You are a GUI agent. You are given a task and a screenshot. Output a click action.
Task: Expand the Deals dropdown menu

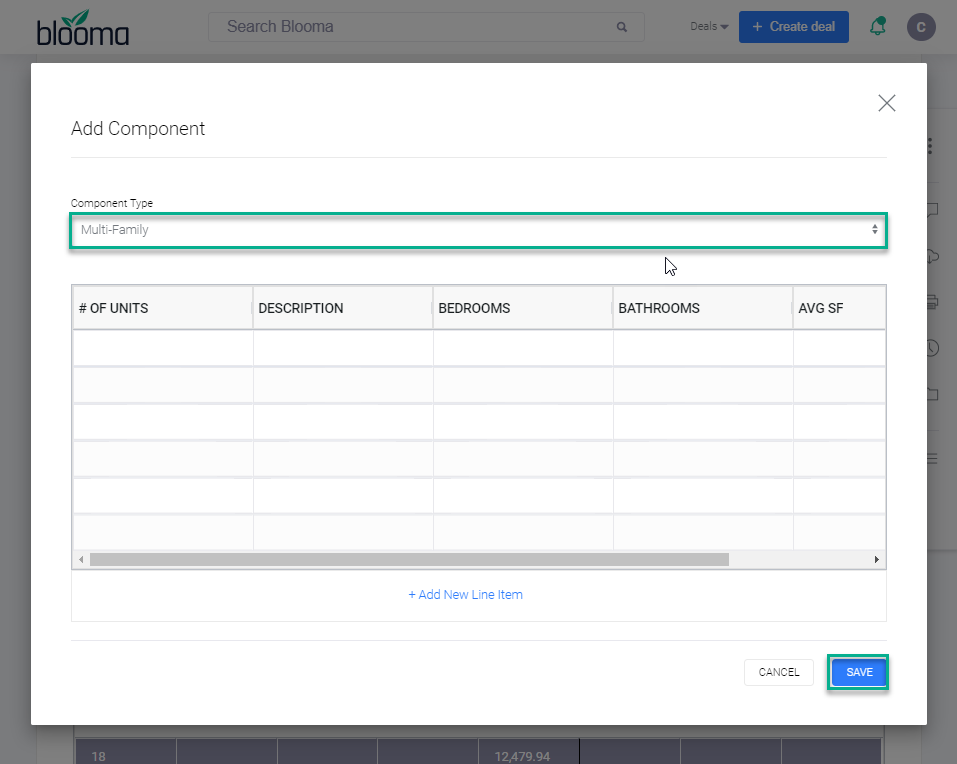709,26
